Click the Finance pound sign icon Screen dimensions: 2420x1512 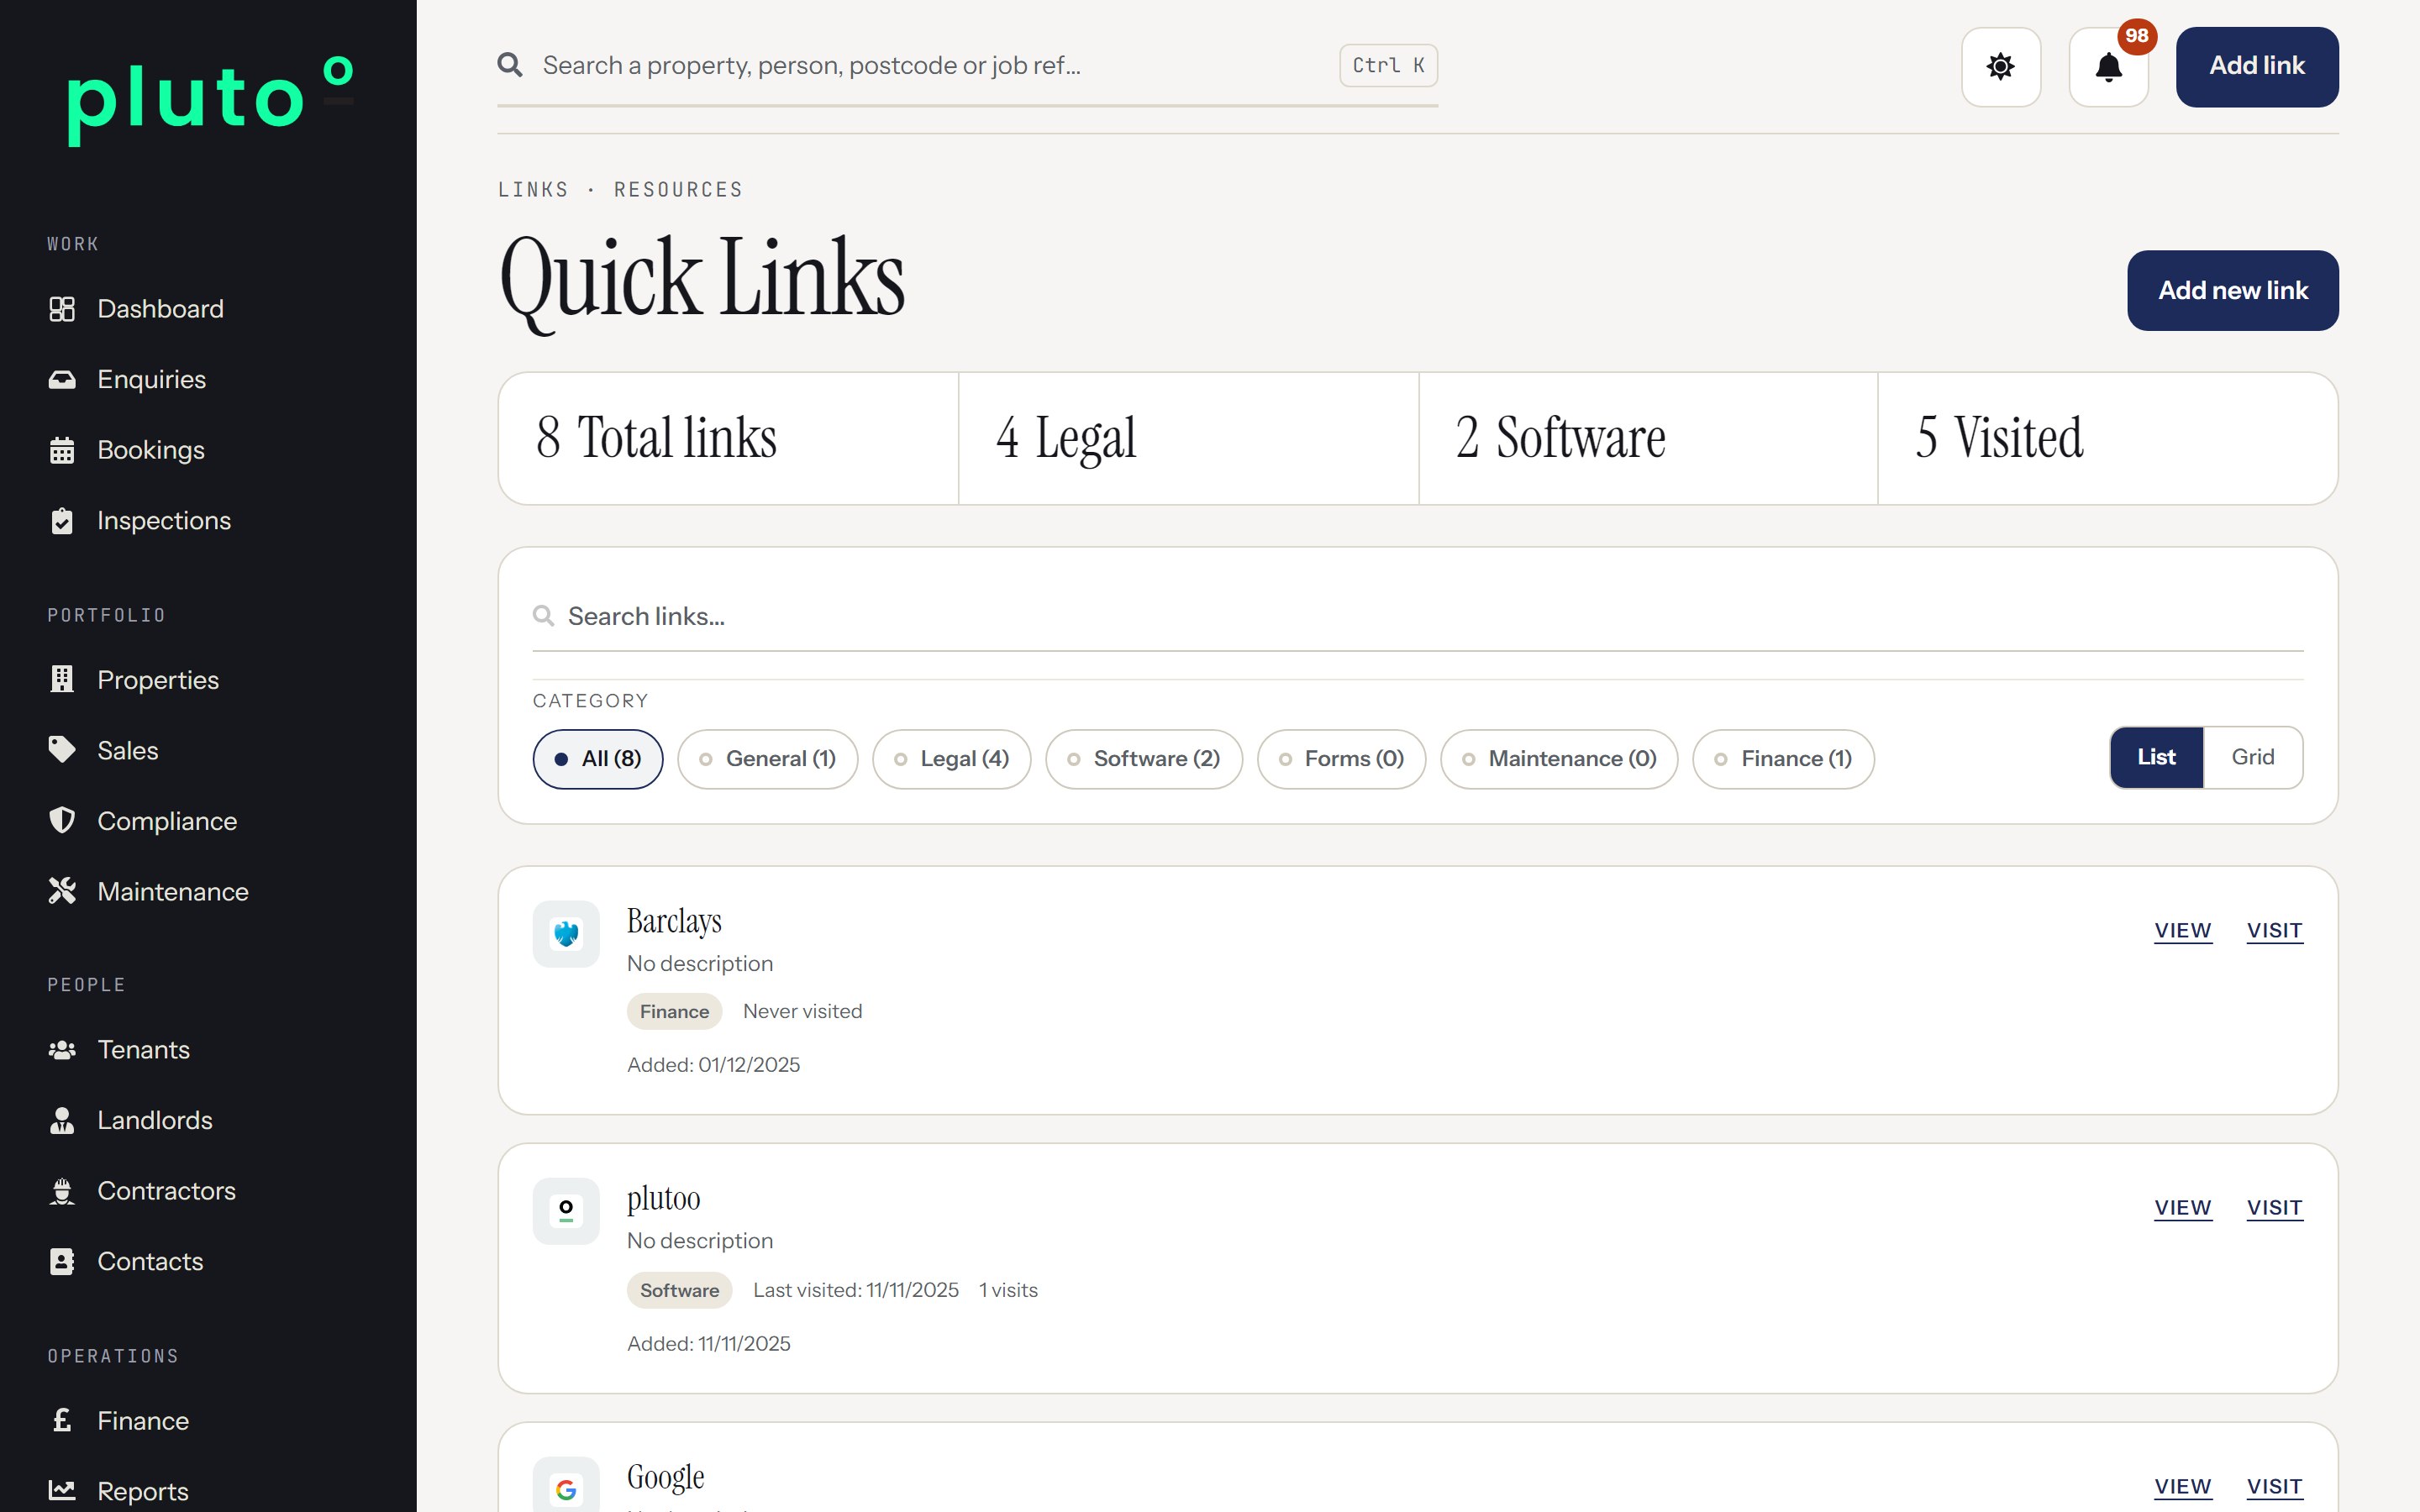pyautogui.click(x=62, y=1420)
